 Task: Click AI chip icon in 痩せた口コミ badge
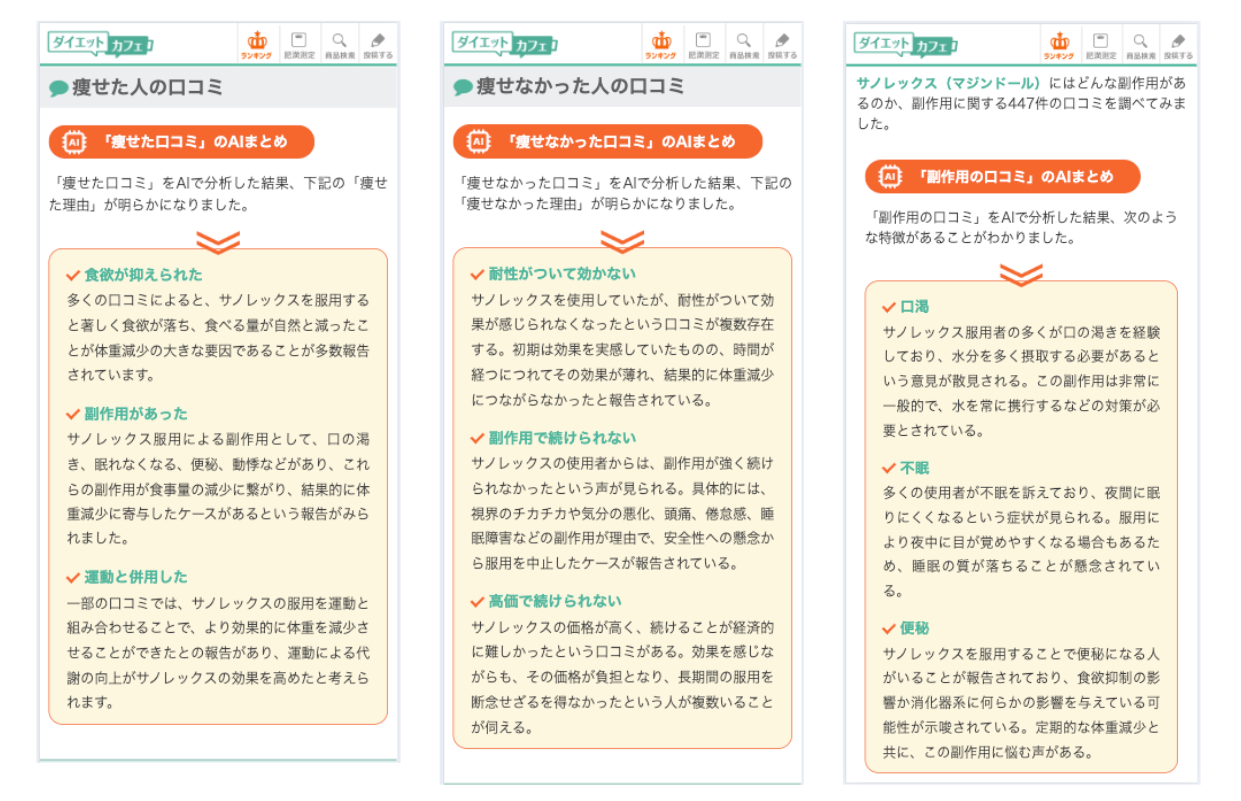click(x=73, y=142)
